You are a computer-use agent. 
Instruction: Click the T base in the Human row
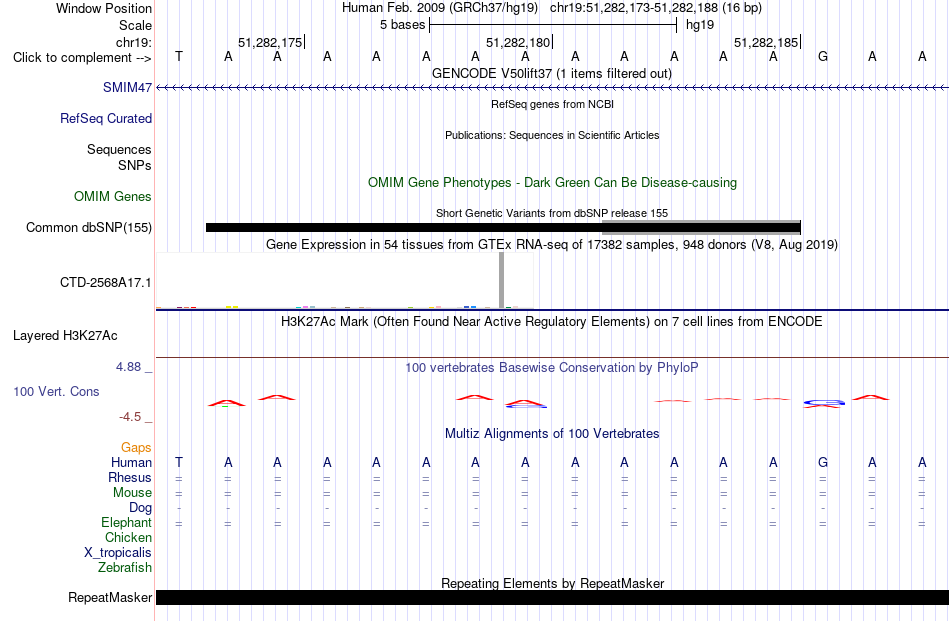point(179,462)
